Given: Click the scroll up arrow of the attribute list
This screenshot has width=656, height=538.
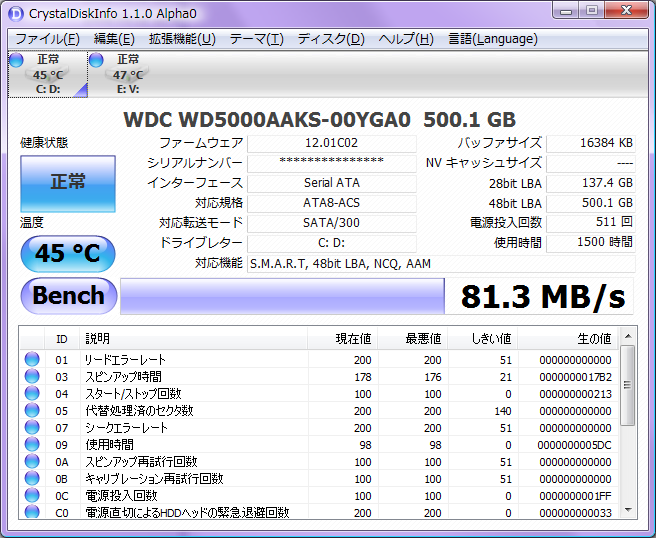Looking at the screenshot, I should click(628, 336).
